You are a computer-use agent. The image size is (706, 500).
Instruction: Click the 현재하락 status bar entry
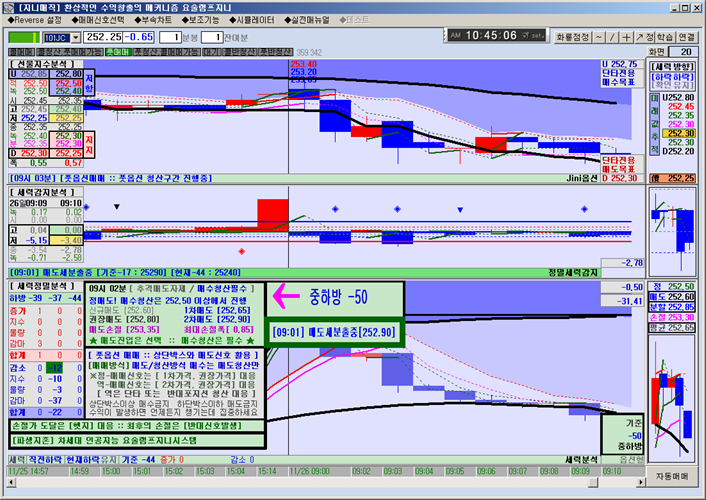(82, 460)
